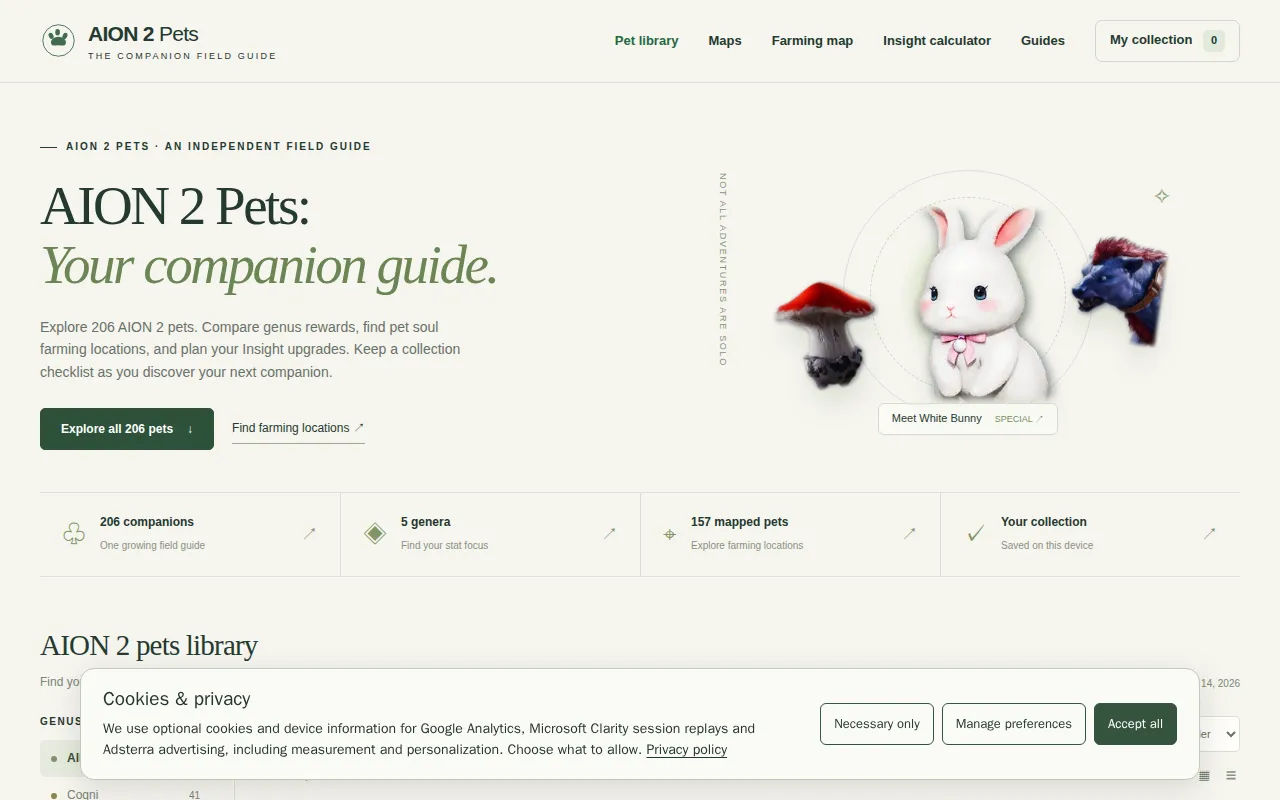
Task: Click the blue wolf pet image
Action: click(x=1120, y=291)
